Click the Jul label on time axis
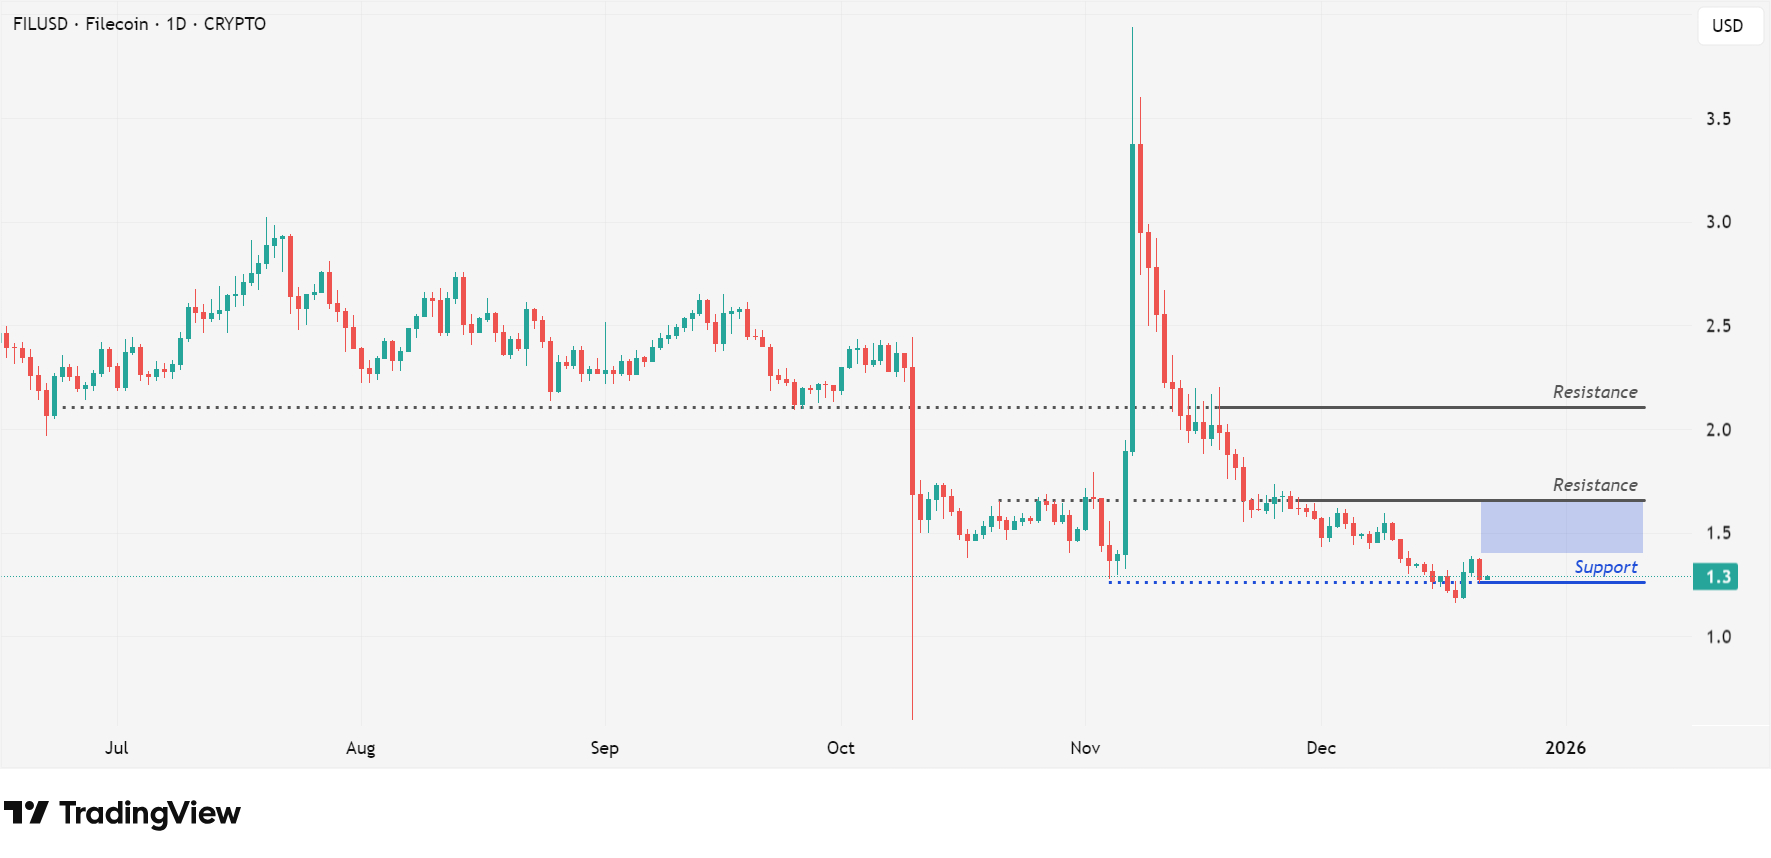 pos(116,748)
